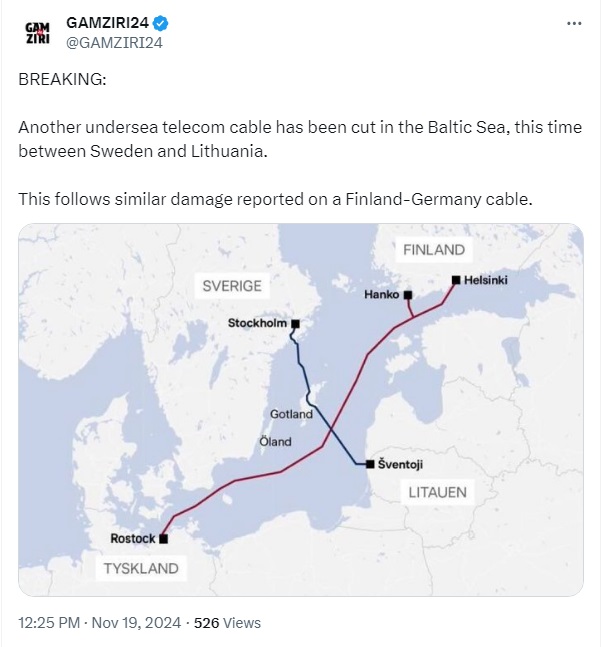Click the TYSKLAND country label
The width and height of the screenshot is (603, 647).
[x=141, y=569]
